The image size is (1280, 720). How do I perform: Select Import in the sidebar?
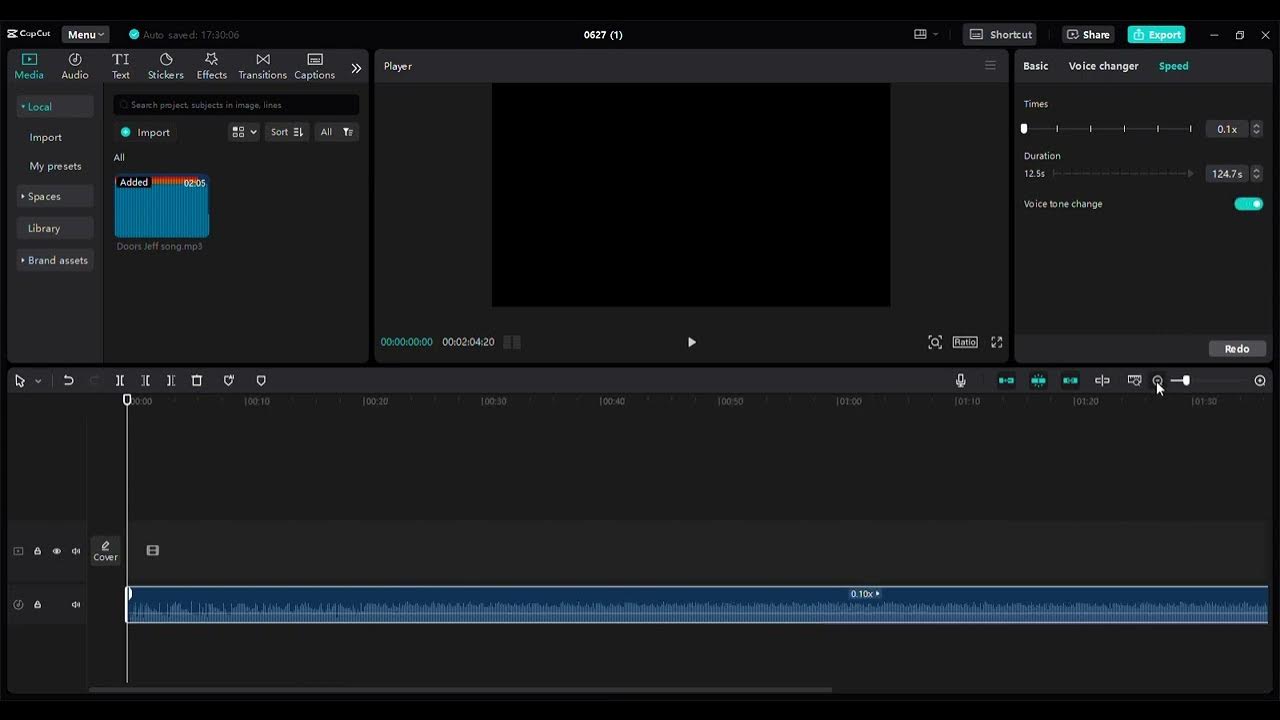click(x=46, y=137)
